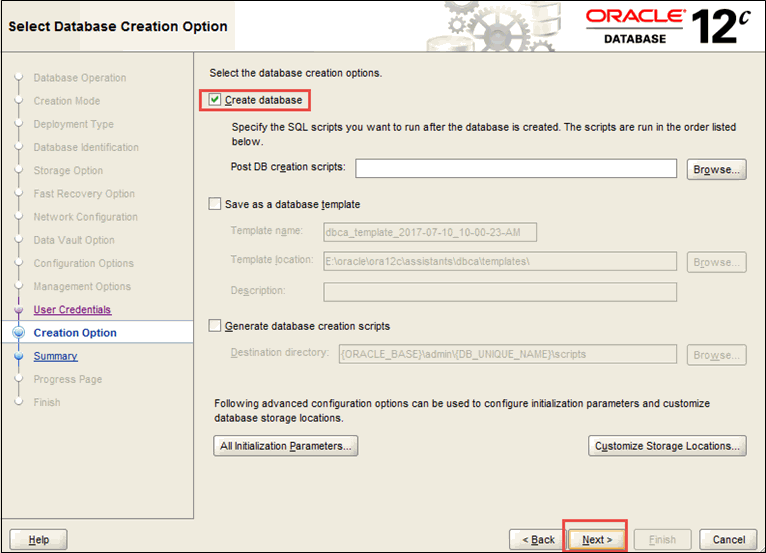Cancel the database creation wizard
Screen dimensions: 766x553
pos(727,539)
